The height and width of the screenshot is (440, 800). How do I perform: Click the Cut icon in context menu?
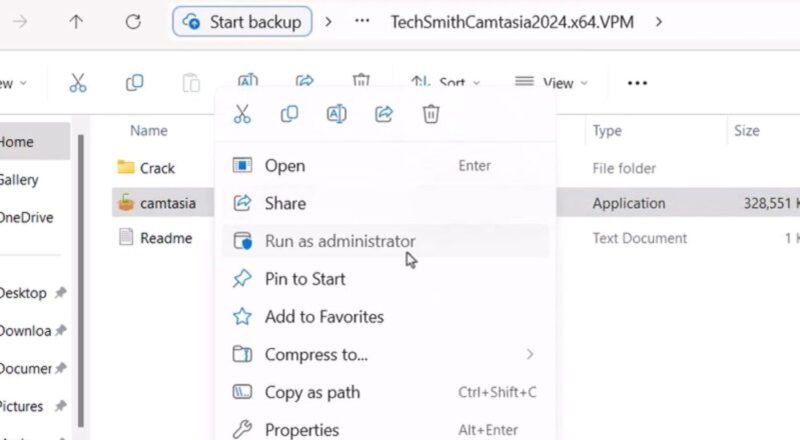pyautogui.click(x=242, y=114)
